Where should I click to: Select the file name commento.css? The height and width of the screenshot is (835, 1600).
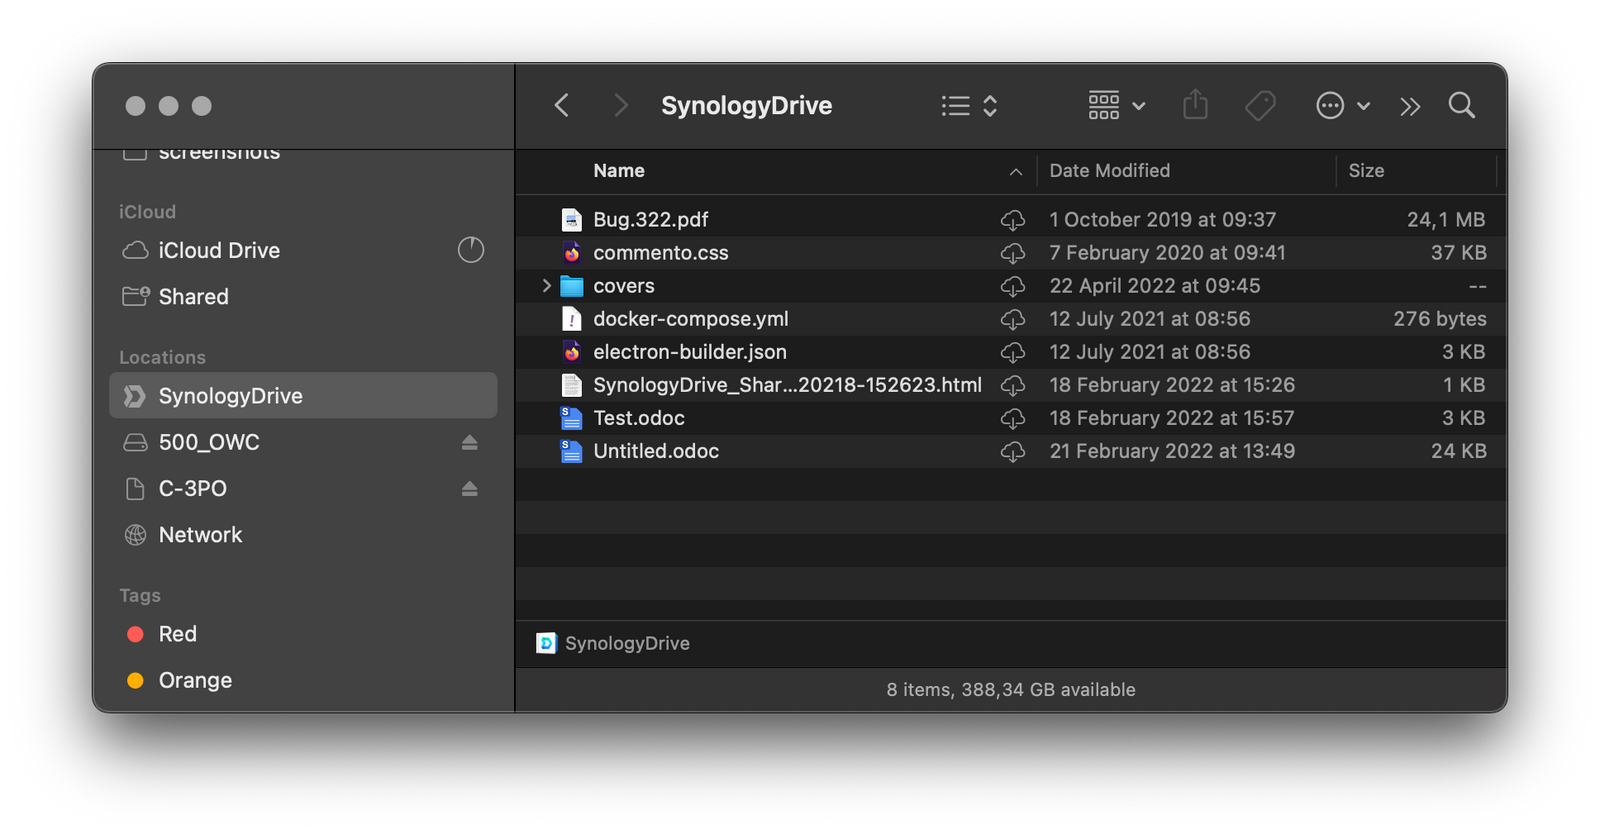click(x=660, y=253)
